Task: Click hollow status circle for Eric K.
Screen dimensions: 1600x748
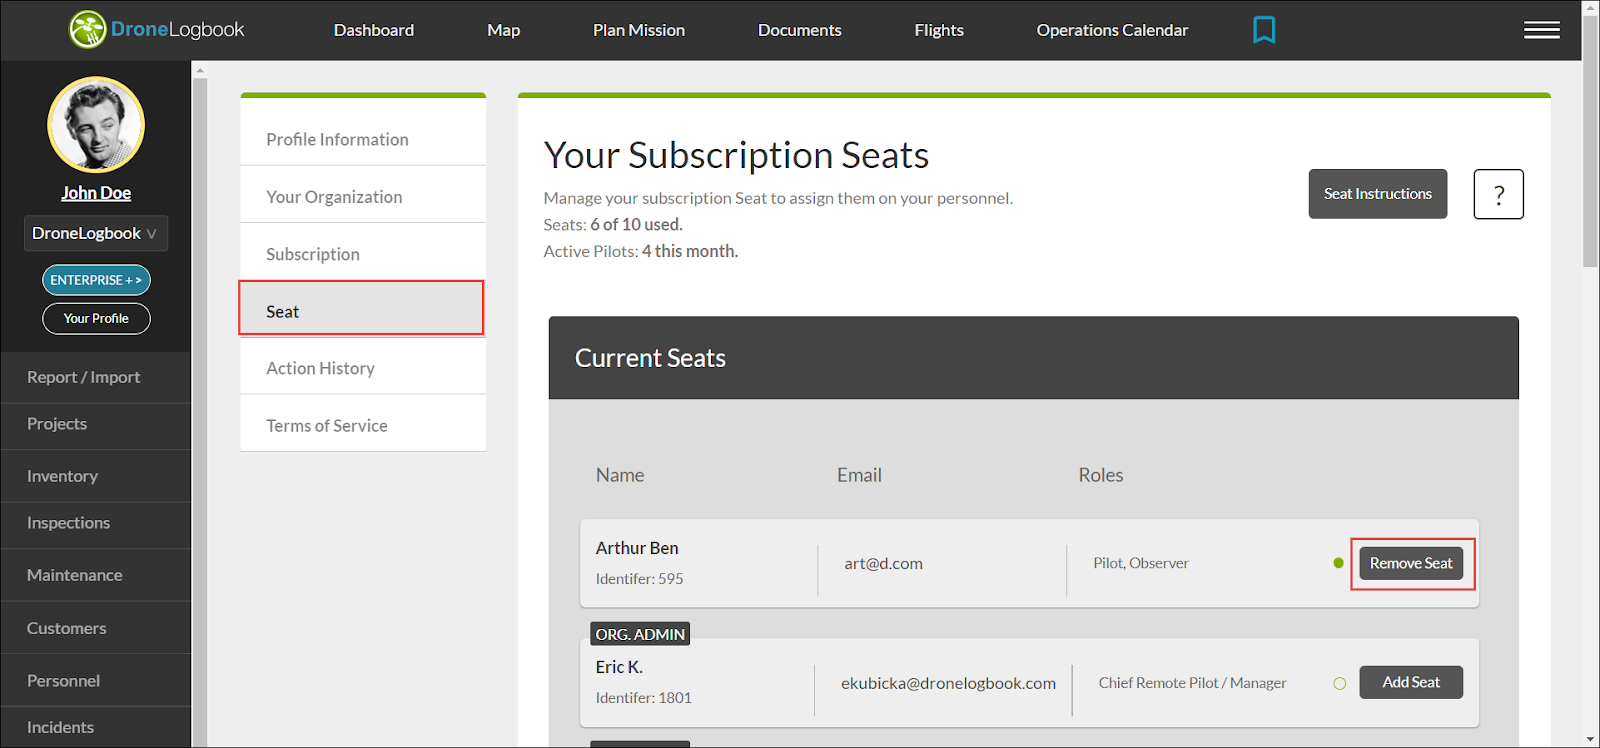Action: pyautogui.click(x=1339, y=684)
